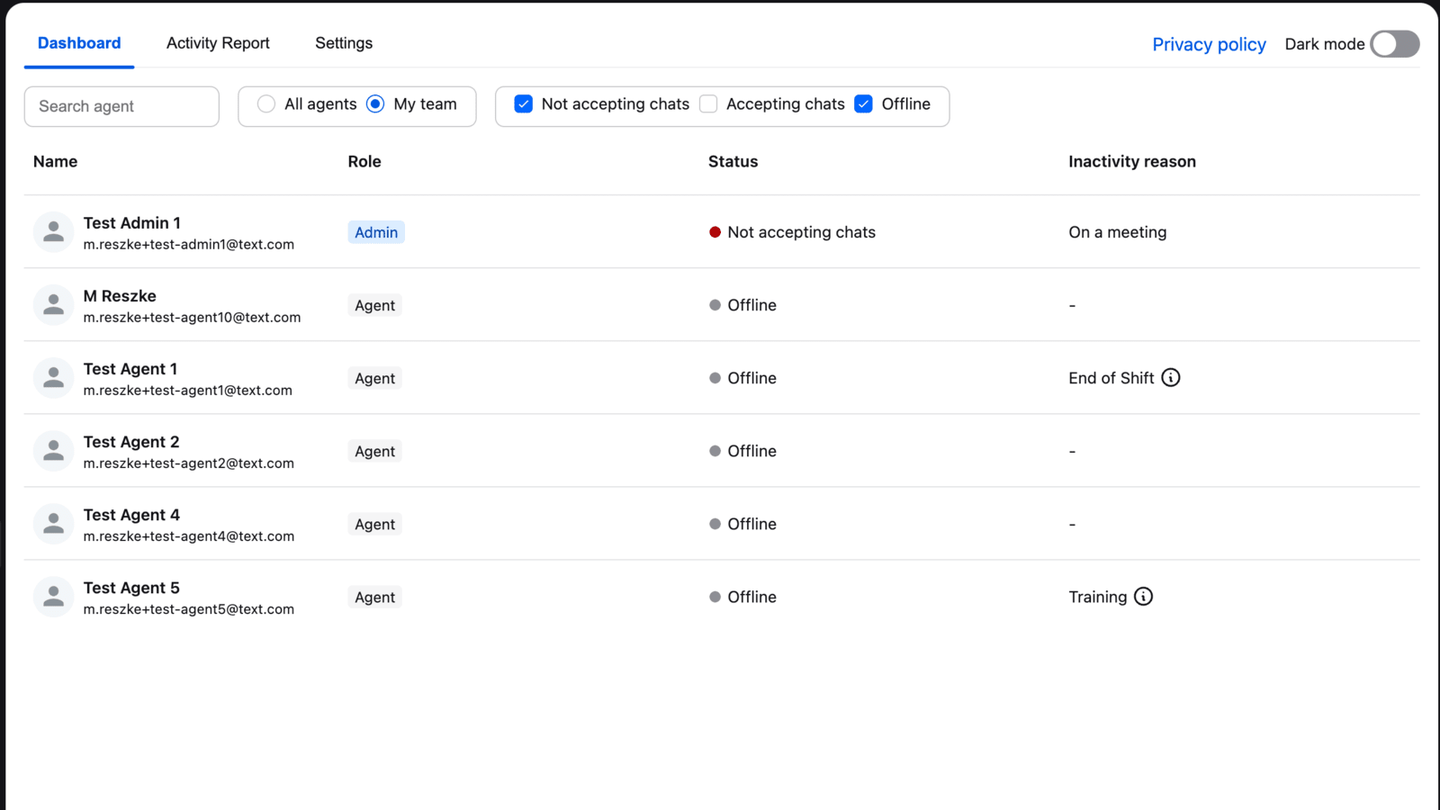
Task: Click Test Agent 2's avatar icon
Action: [54, 451]
